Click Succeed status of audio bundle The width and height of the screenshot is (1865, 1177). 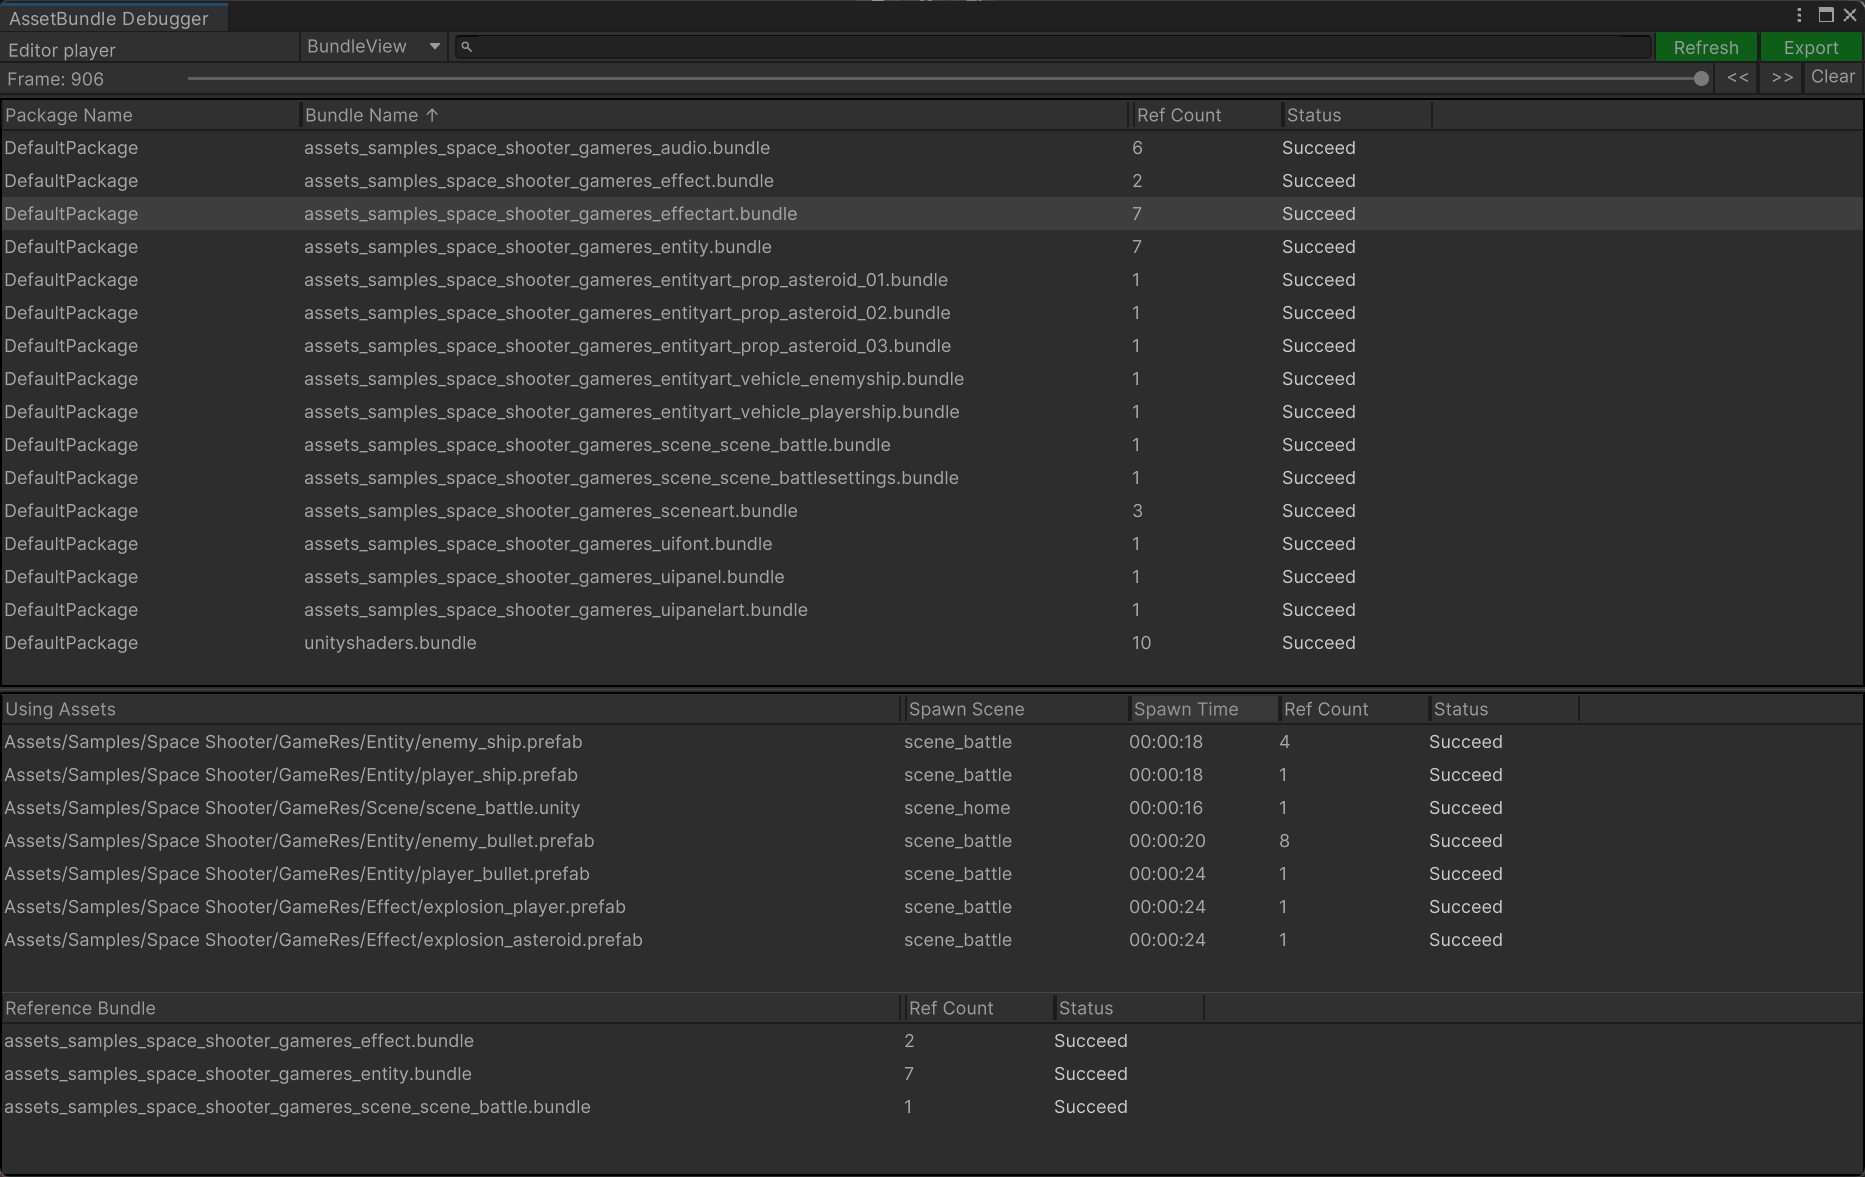pos(1319,148)
